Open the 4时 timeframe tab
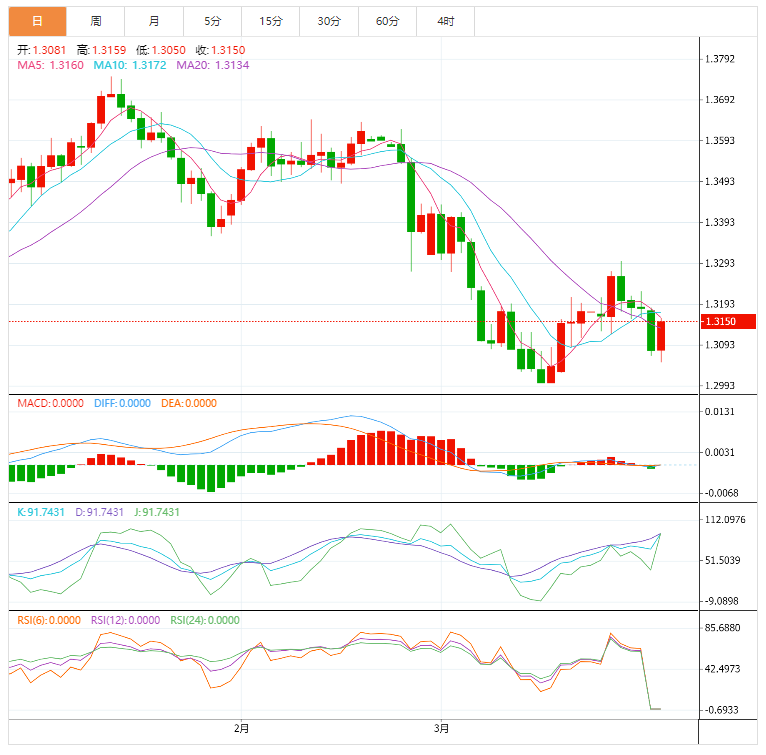 click(x=446, y=21)
